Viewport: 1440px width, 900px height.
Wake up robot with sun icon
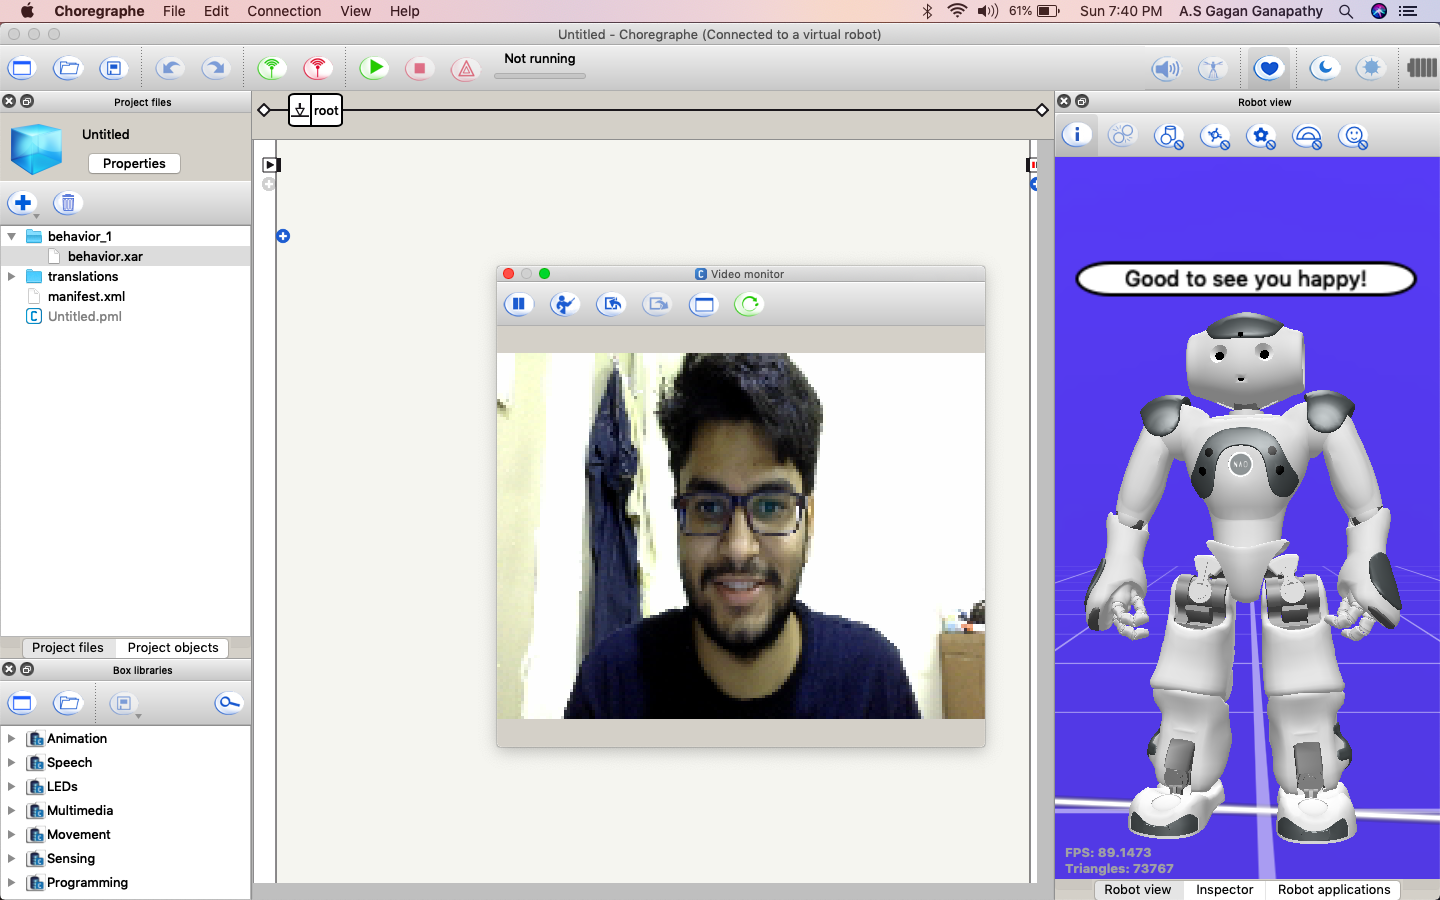(1371, 69)
